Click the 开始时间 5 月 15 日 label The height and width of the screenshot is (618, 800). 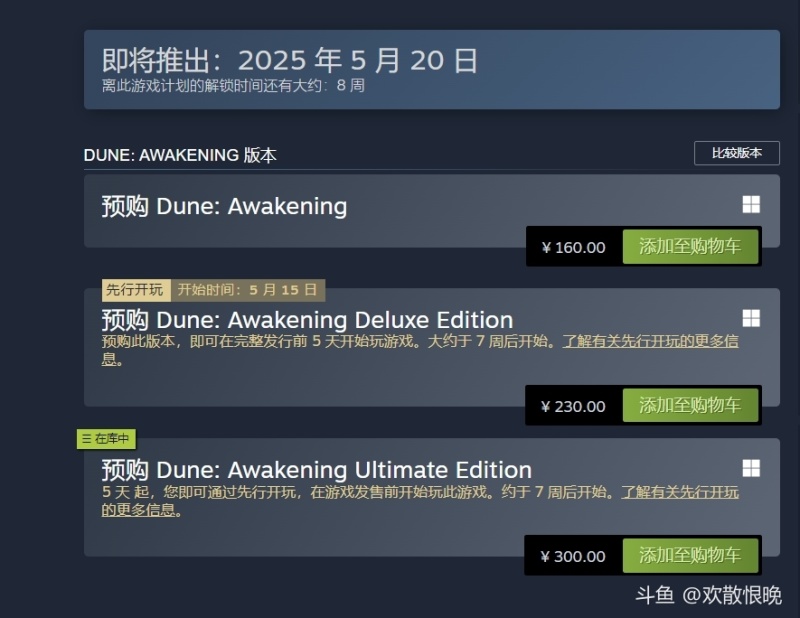coord(247,290)
